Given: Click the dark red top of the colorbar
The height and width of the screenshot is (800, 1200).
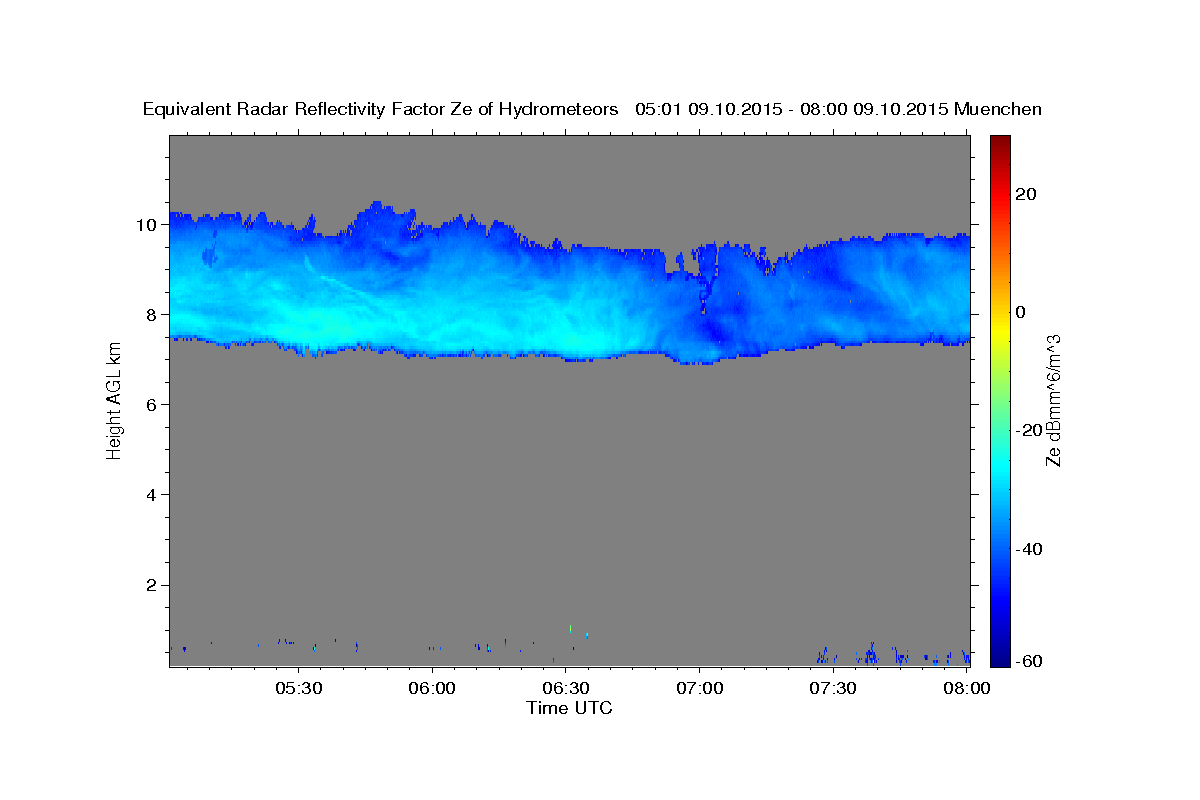Looking at the screenshot, I should (1000, 145).
